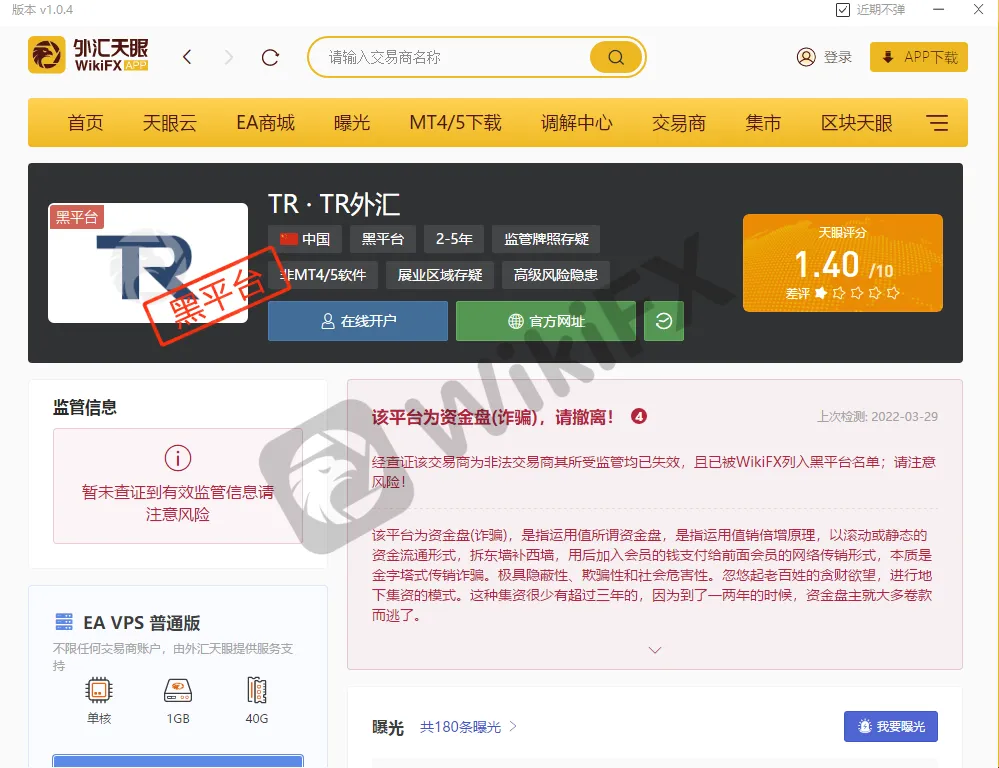The image size is (999, 768).
Task: Click the 监管牌照存疑 tag
Action: 546,239
